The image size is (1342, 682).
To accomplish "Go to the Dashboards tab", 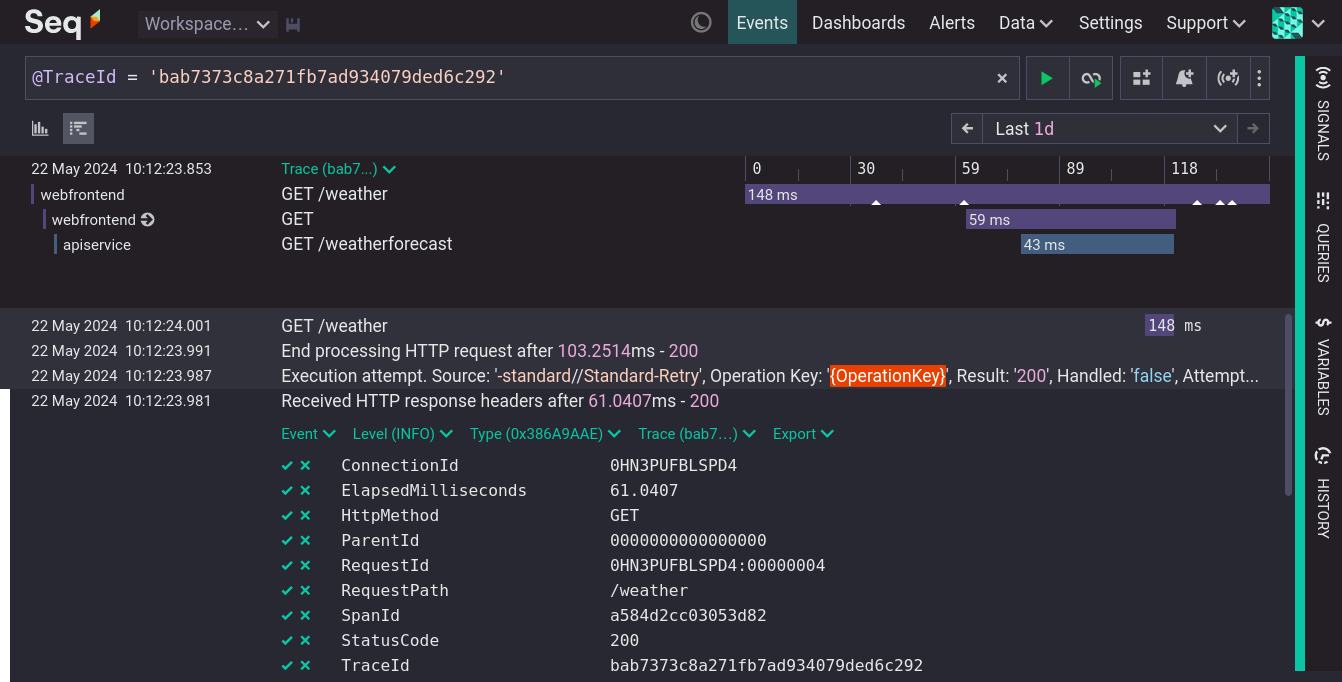I will (858, 22).
